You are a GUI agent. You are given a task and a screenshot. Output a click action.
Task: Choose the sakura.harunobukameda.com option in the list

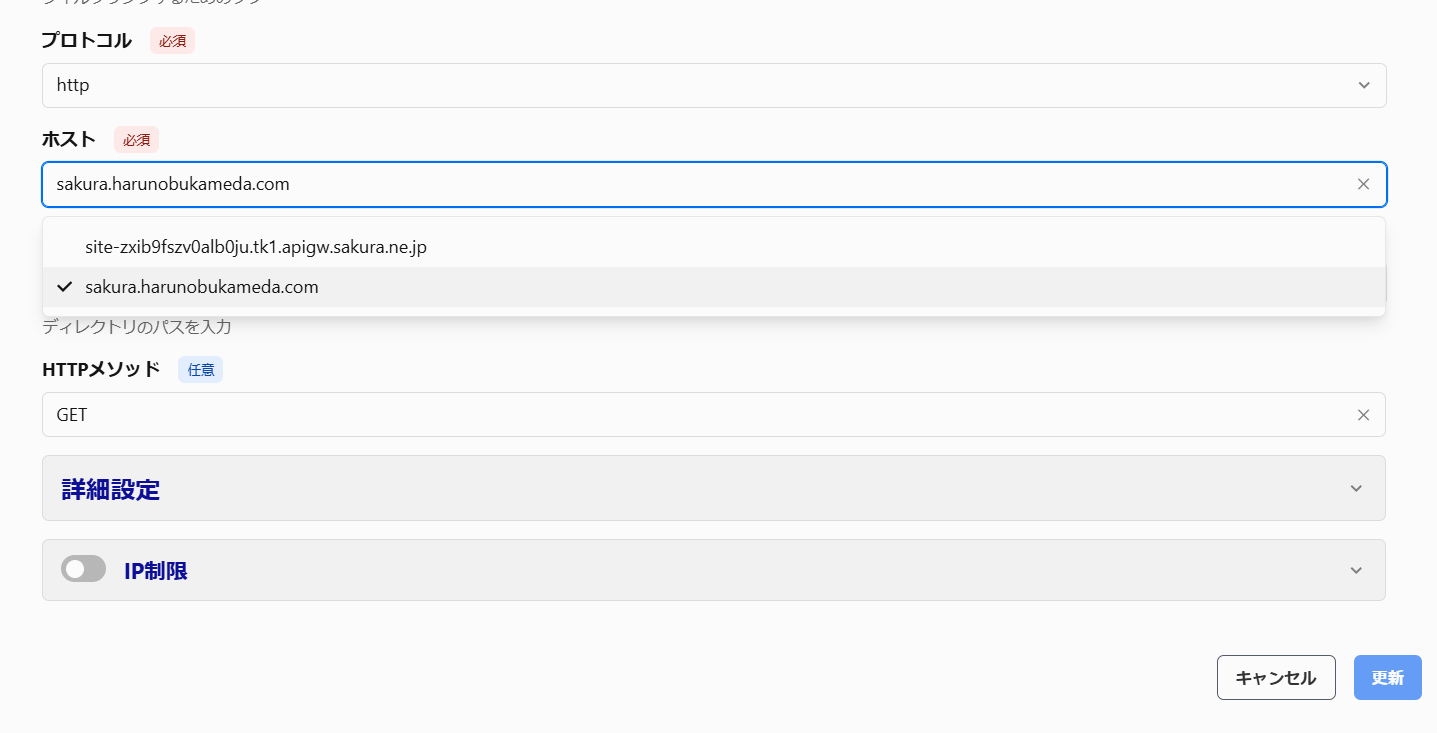click(x=202, y=287)
